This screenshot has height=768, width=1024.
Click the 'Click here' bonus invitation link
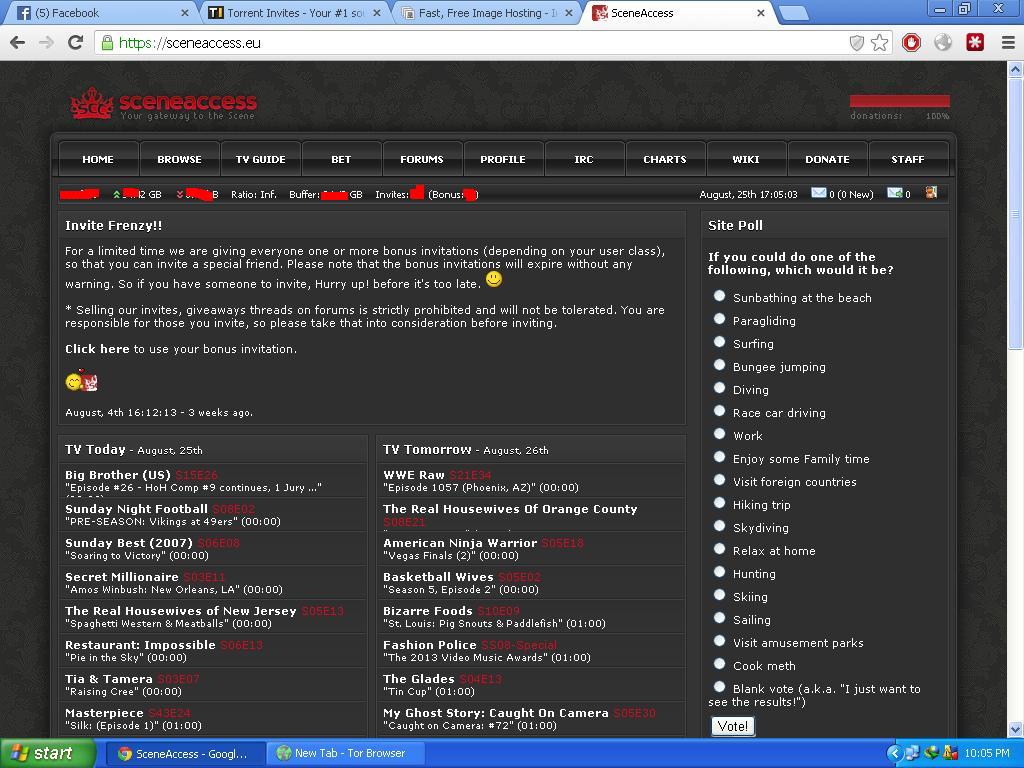click(97, 349)
